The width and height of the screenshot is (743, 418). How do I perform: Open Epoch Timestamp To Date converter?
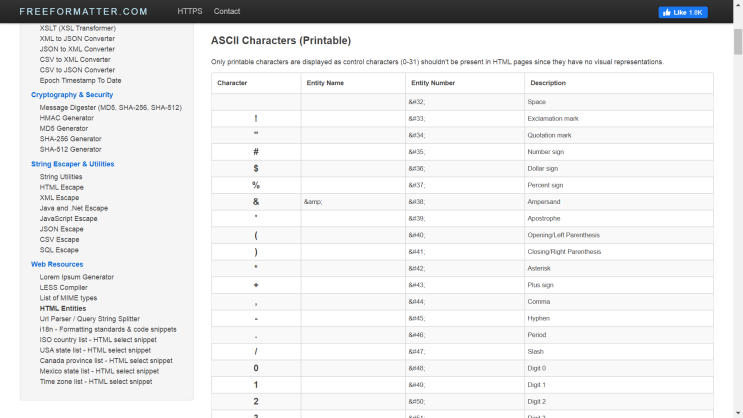click(81, 80)
